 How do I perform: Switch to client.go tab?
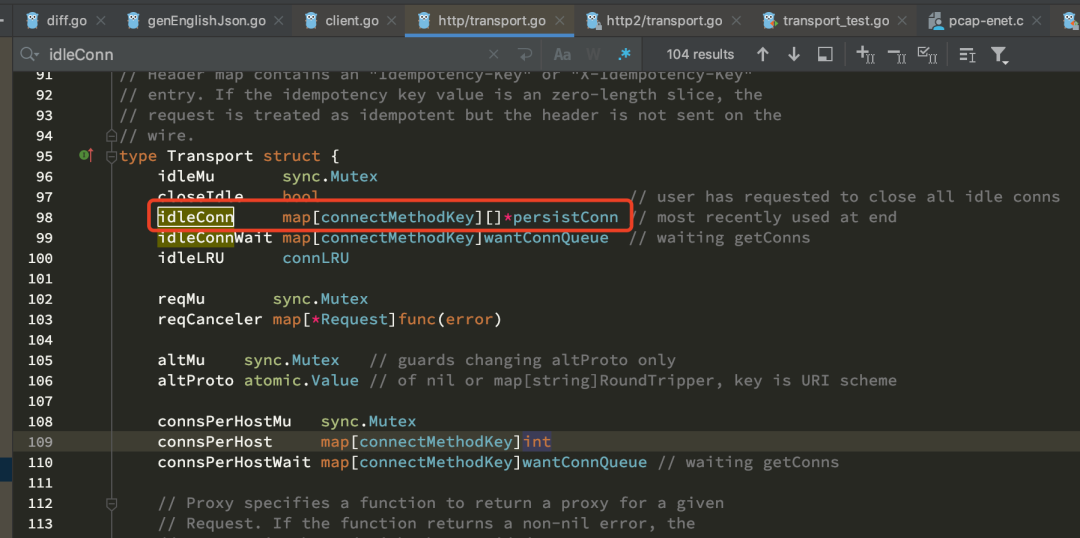click(x=352, y=21)
